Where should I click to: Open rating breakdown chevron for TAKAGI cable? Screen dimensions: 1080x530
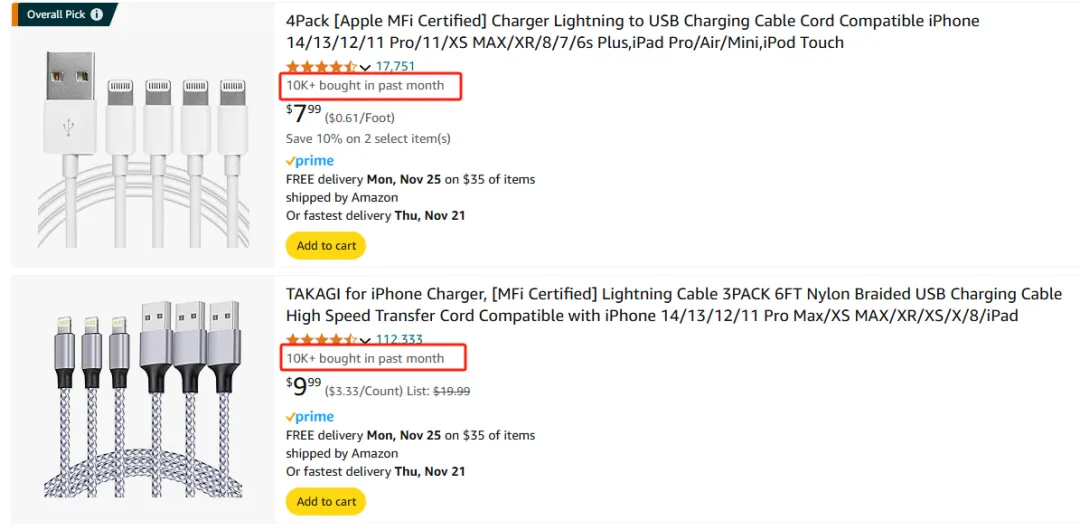pyautogui.click(x=365, y=340)
